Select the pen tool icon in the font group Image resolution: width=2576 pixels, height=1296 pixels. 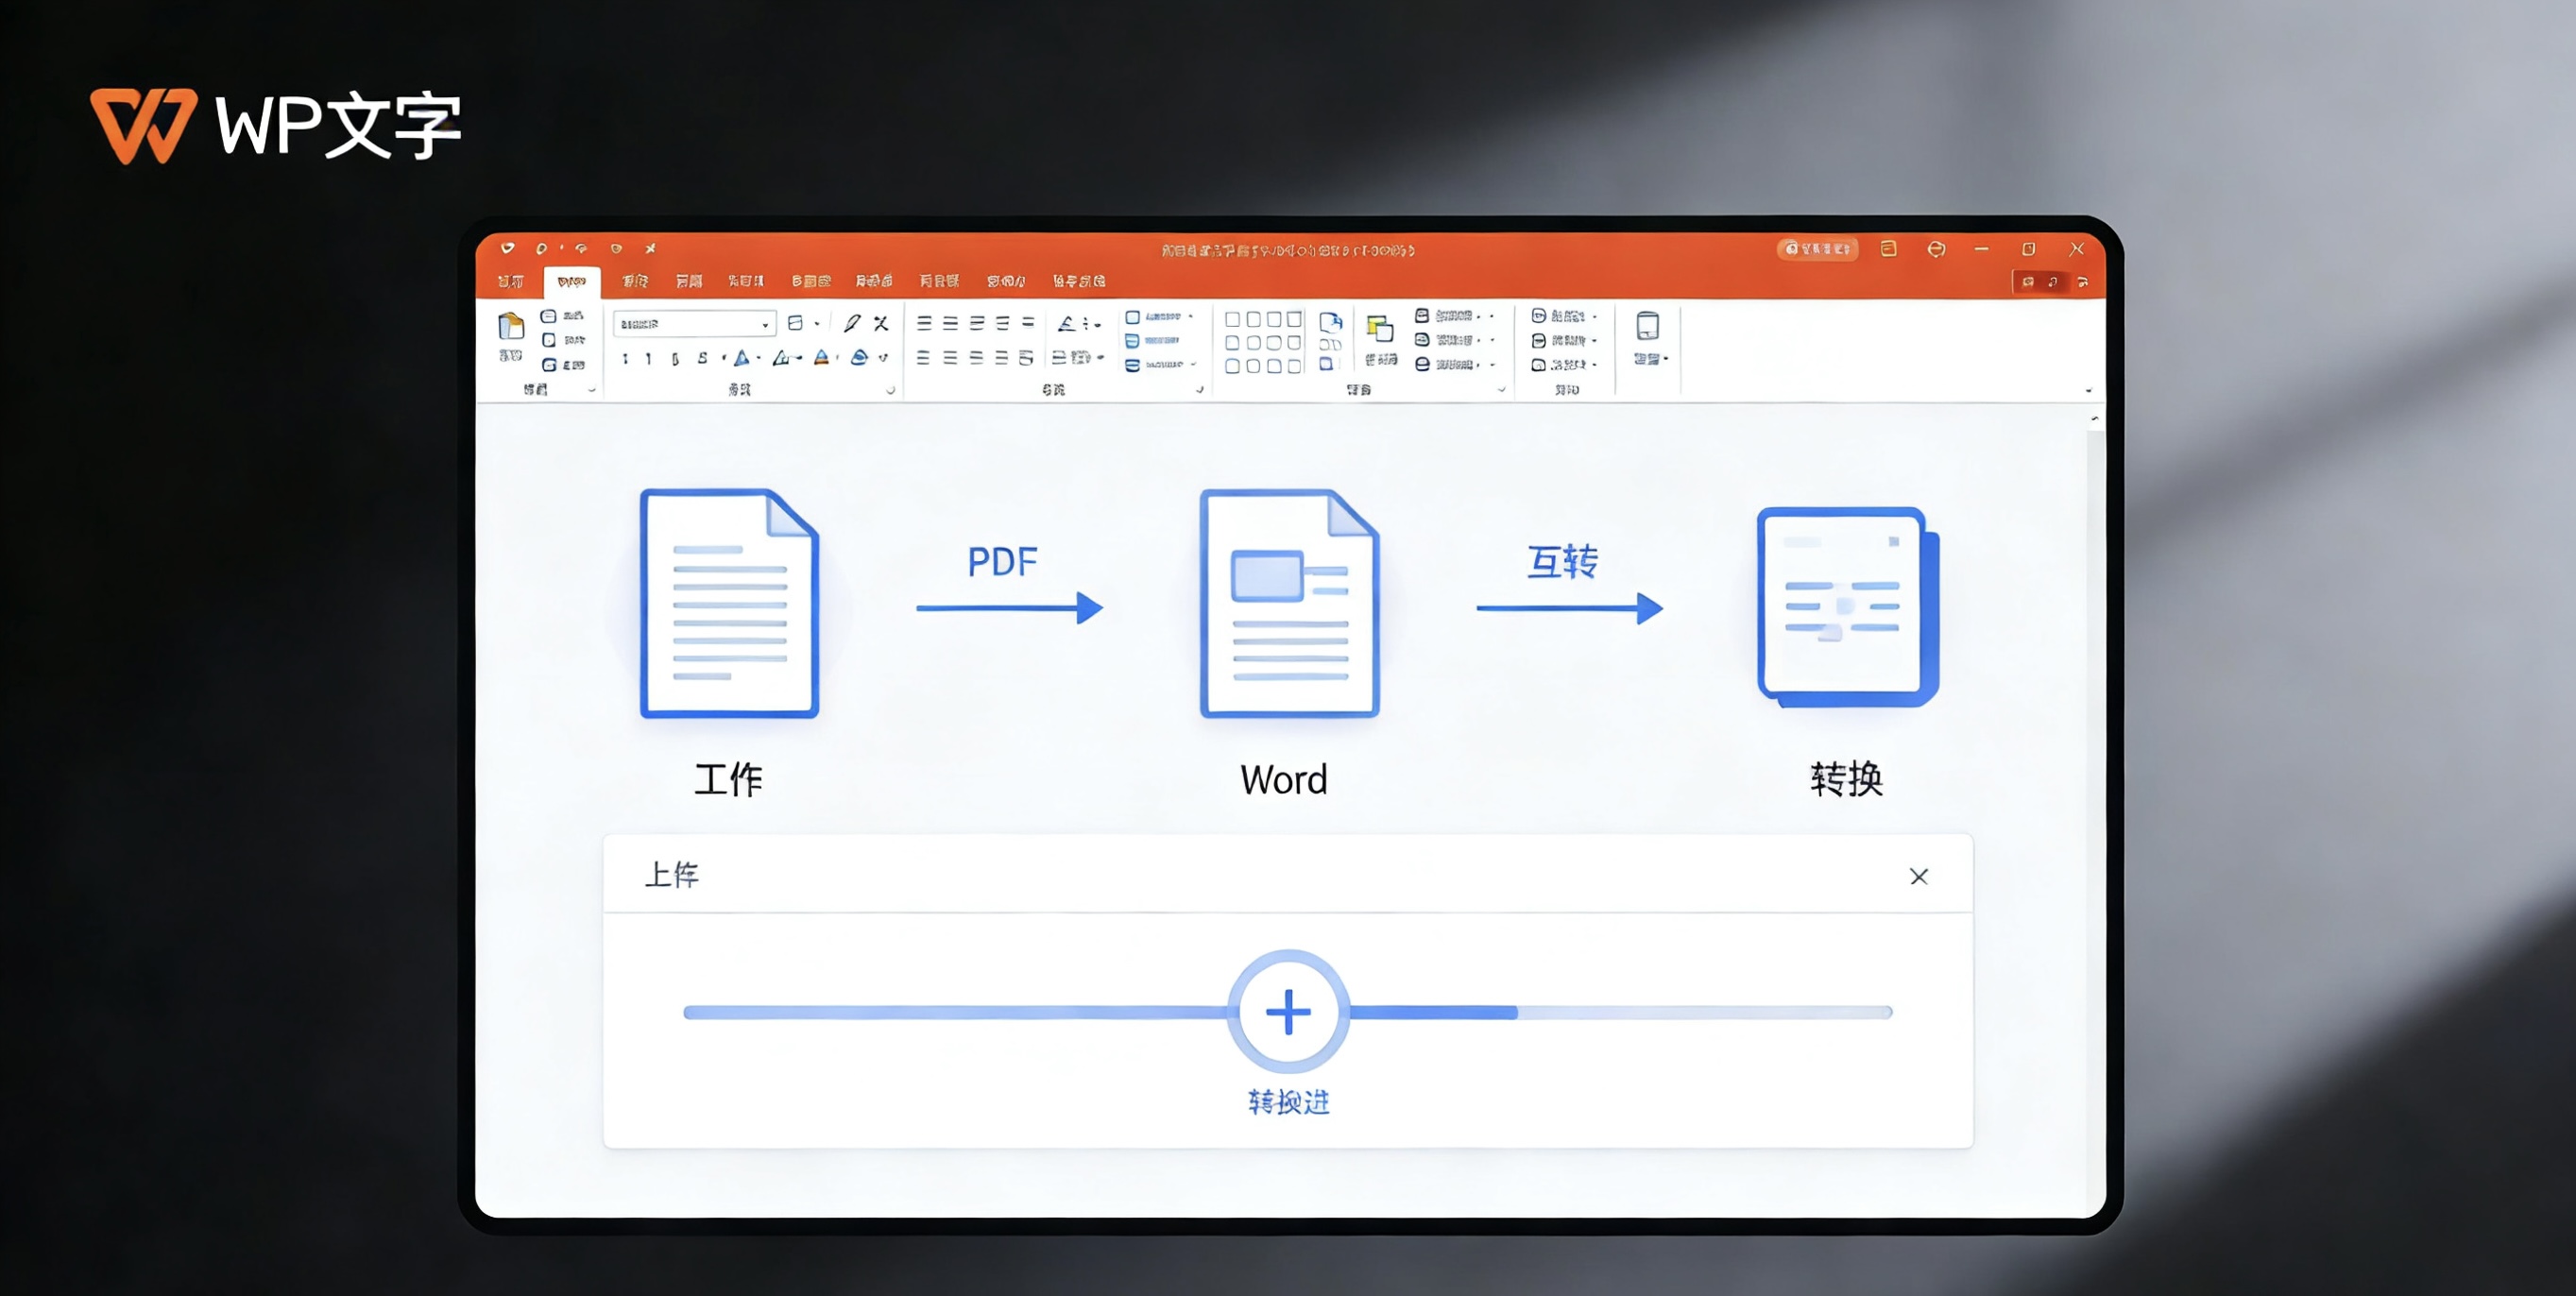(x=854, y=324)
